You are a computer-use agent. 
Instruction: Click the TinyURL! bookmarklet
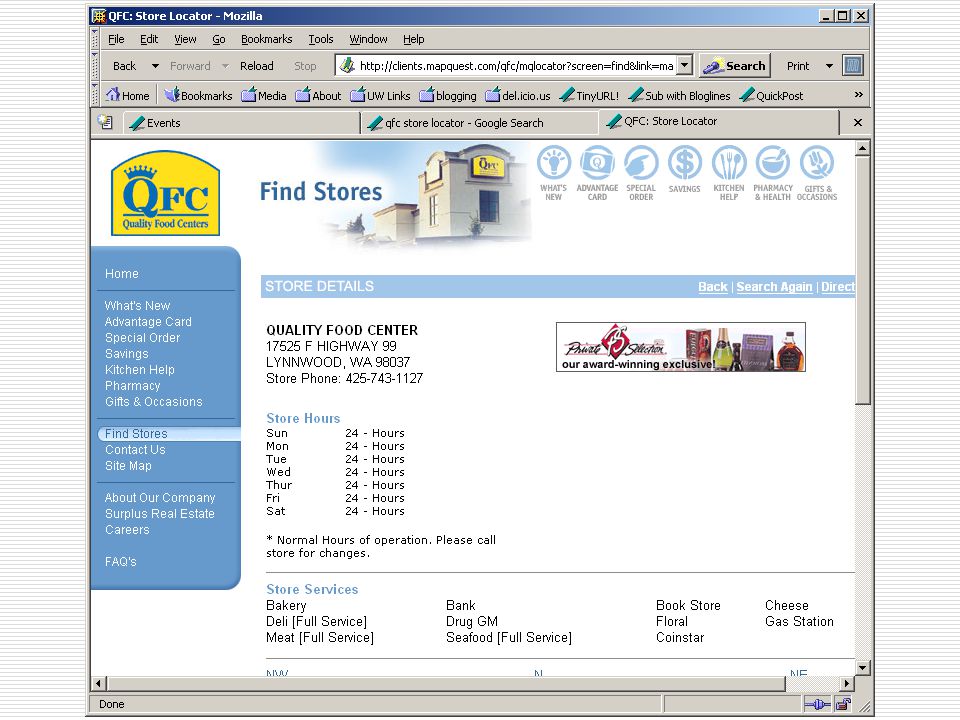click(x=589, y=96)
